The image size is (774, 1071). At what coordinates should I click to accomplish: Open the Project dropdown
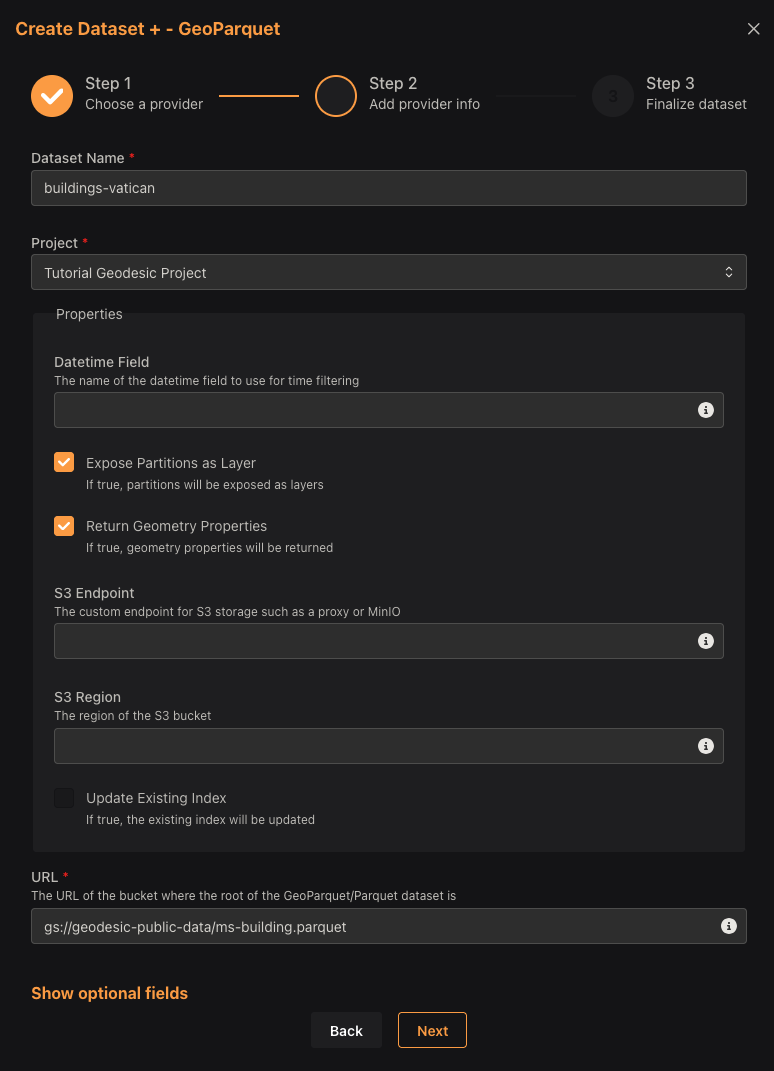pyautogui.click(x=389, y=273)
